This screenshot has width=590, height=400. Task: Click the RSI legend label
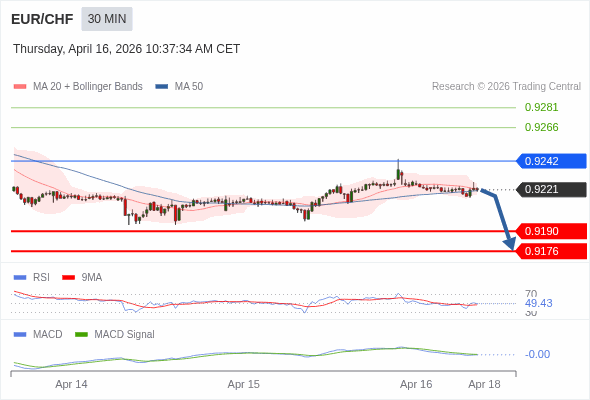coord(41,278)
